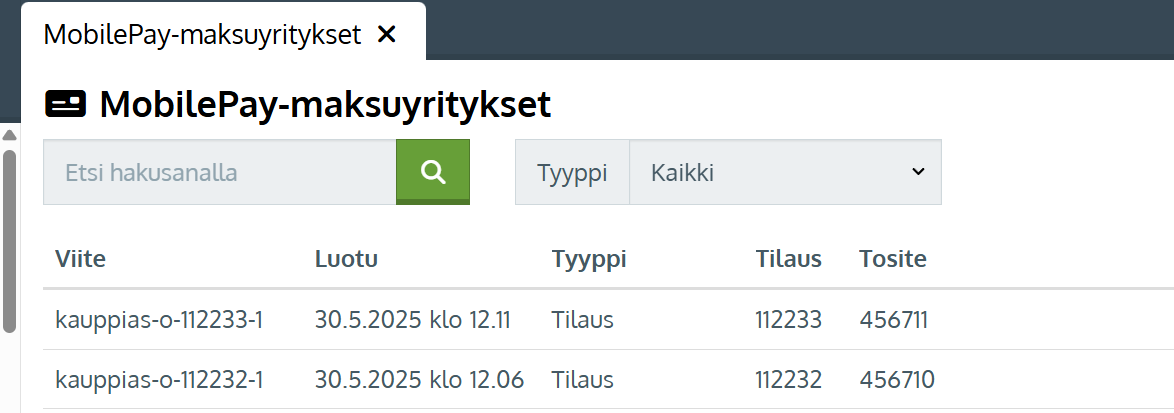The image size is (1174, 413).
Task: Click the Tosite column header
Action: pyautogui.click(x=892, y=259)
